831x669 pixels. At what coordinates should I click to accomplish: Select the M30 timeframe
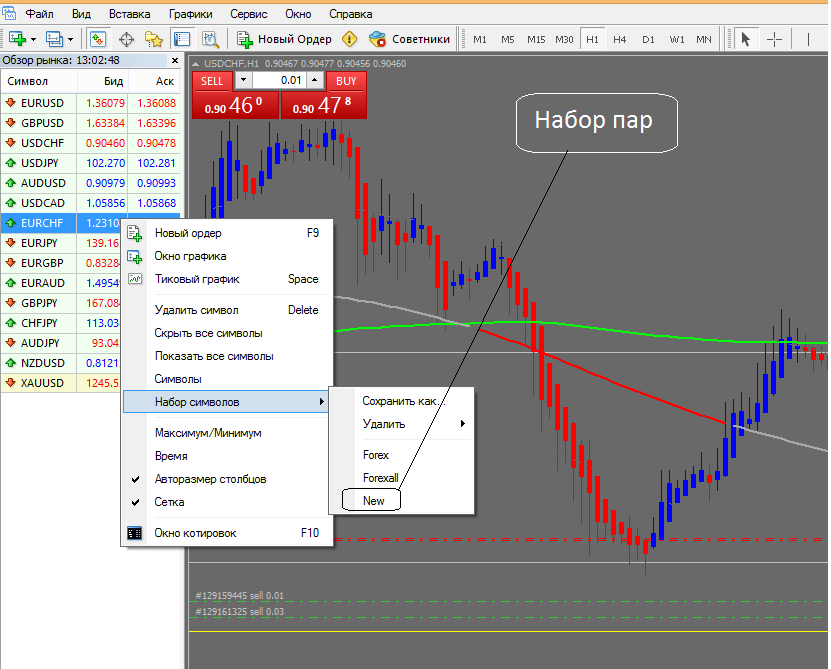pos(564,39)
